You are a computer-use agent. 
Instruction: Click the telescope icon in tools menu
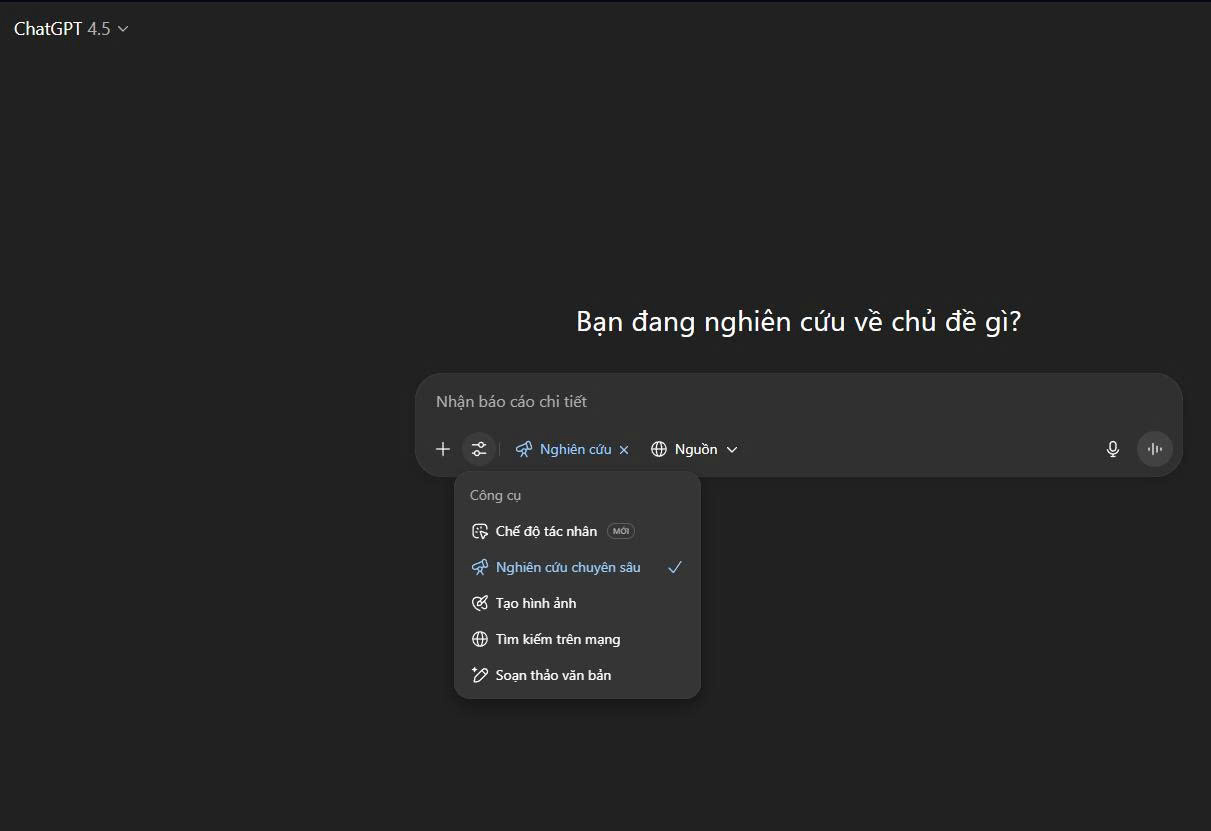[x=480, y=567]
